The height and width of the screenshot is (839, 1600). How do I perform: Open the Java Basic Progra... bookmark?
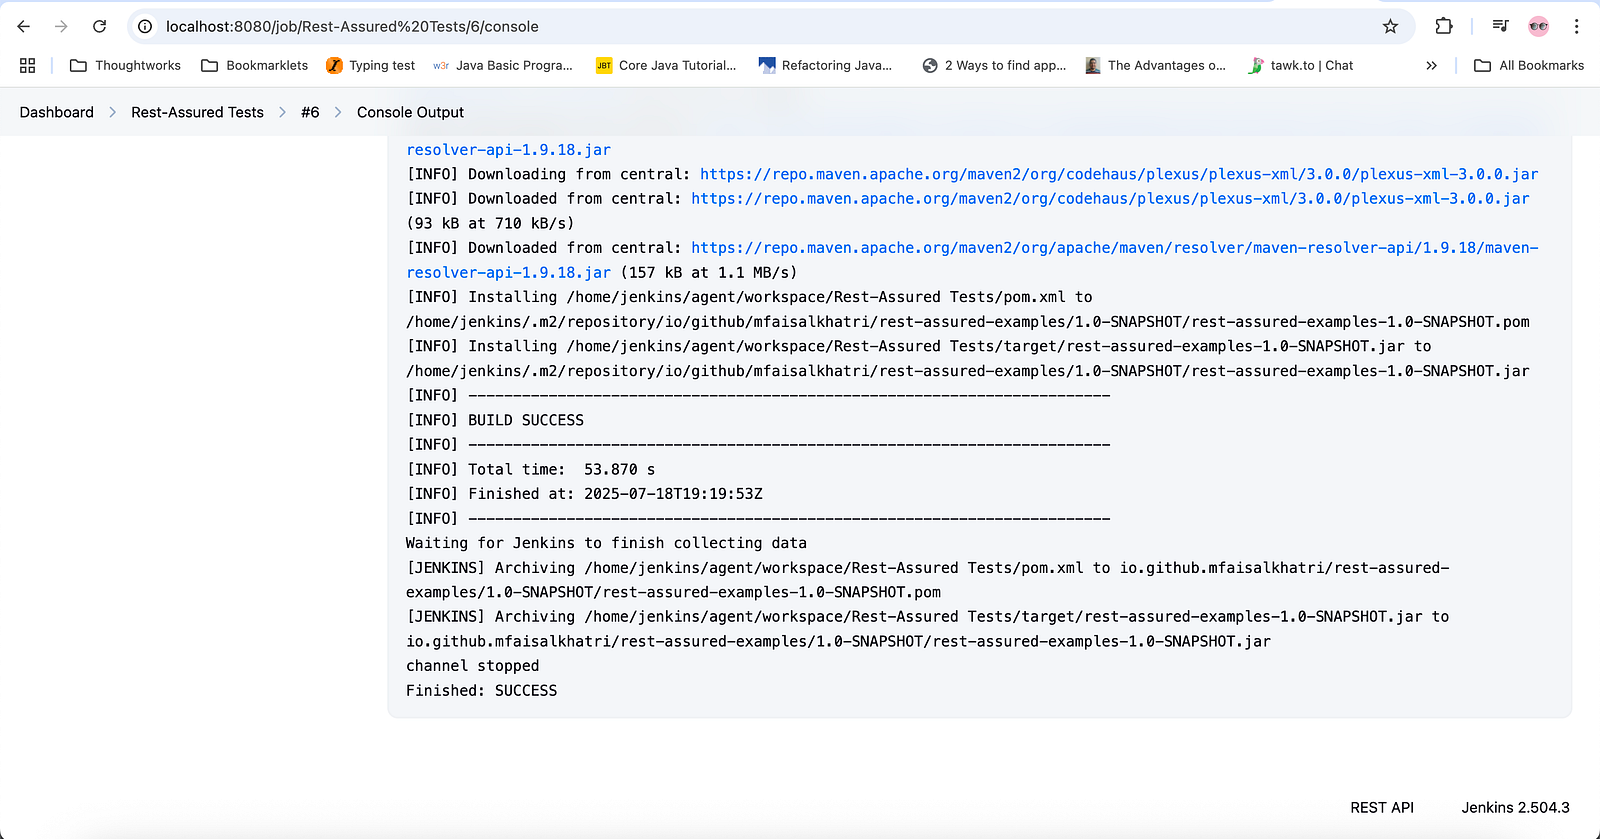tap(503, 65)
